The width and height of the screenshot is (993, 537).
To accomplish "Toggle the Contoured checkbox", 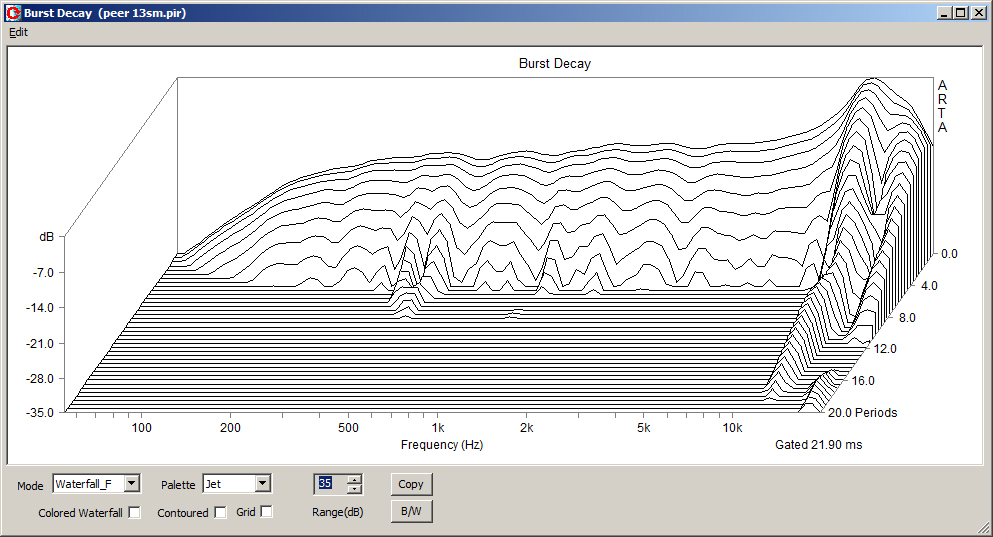I will tap(221, 513).
